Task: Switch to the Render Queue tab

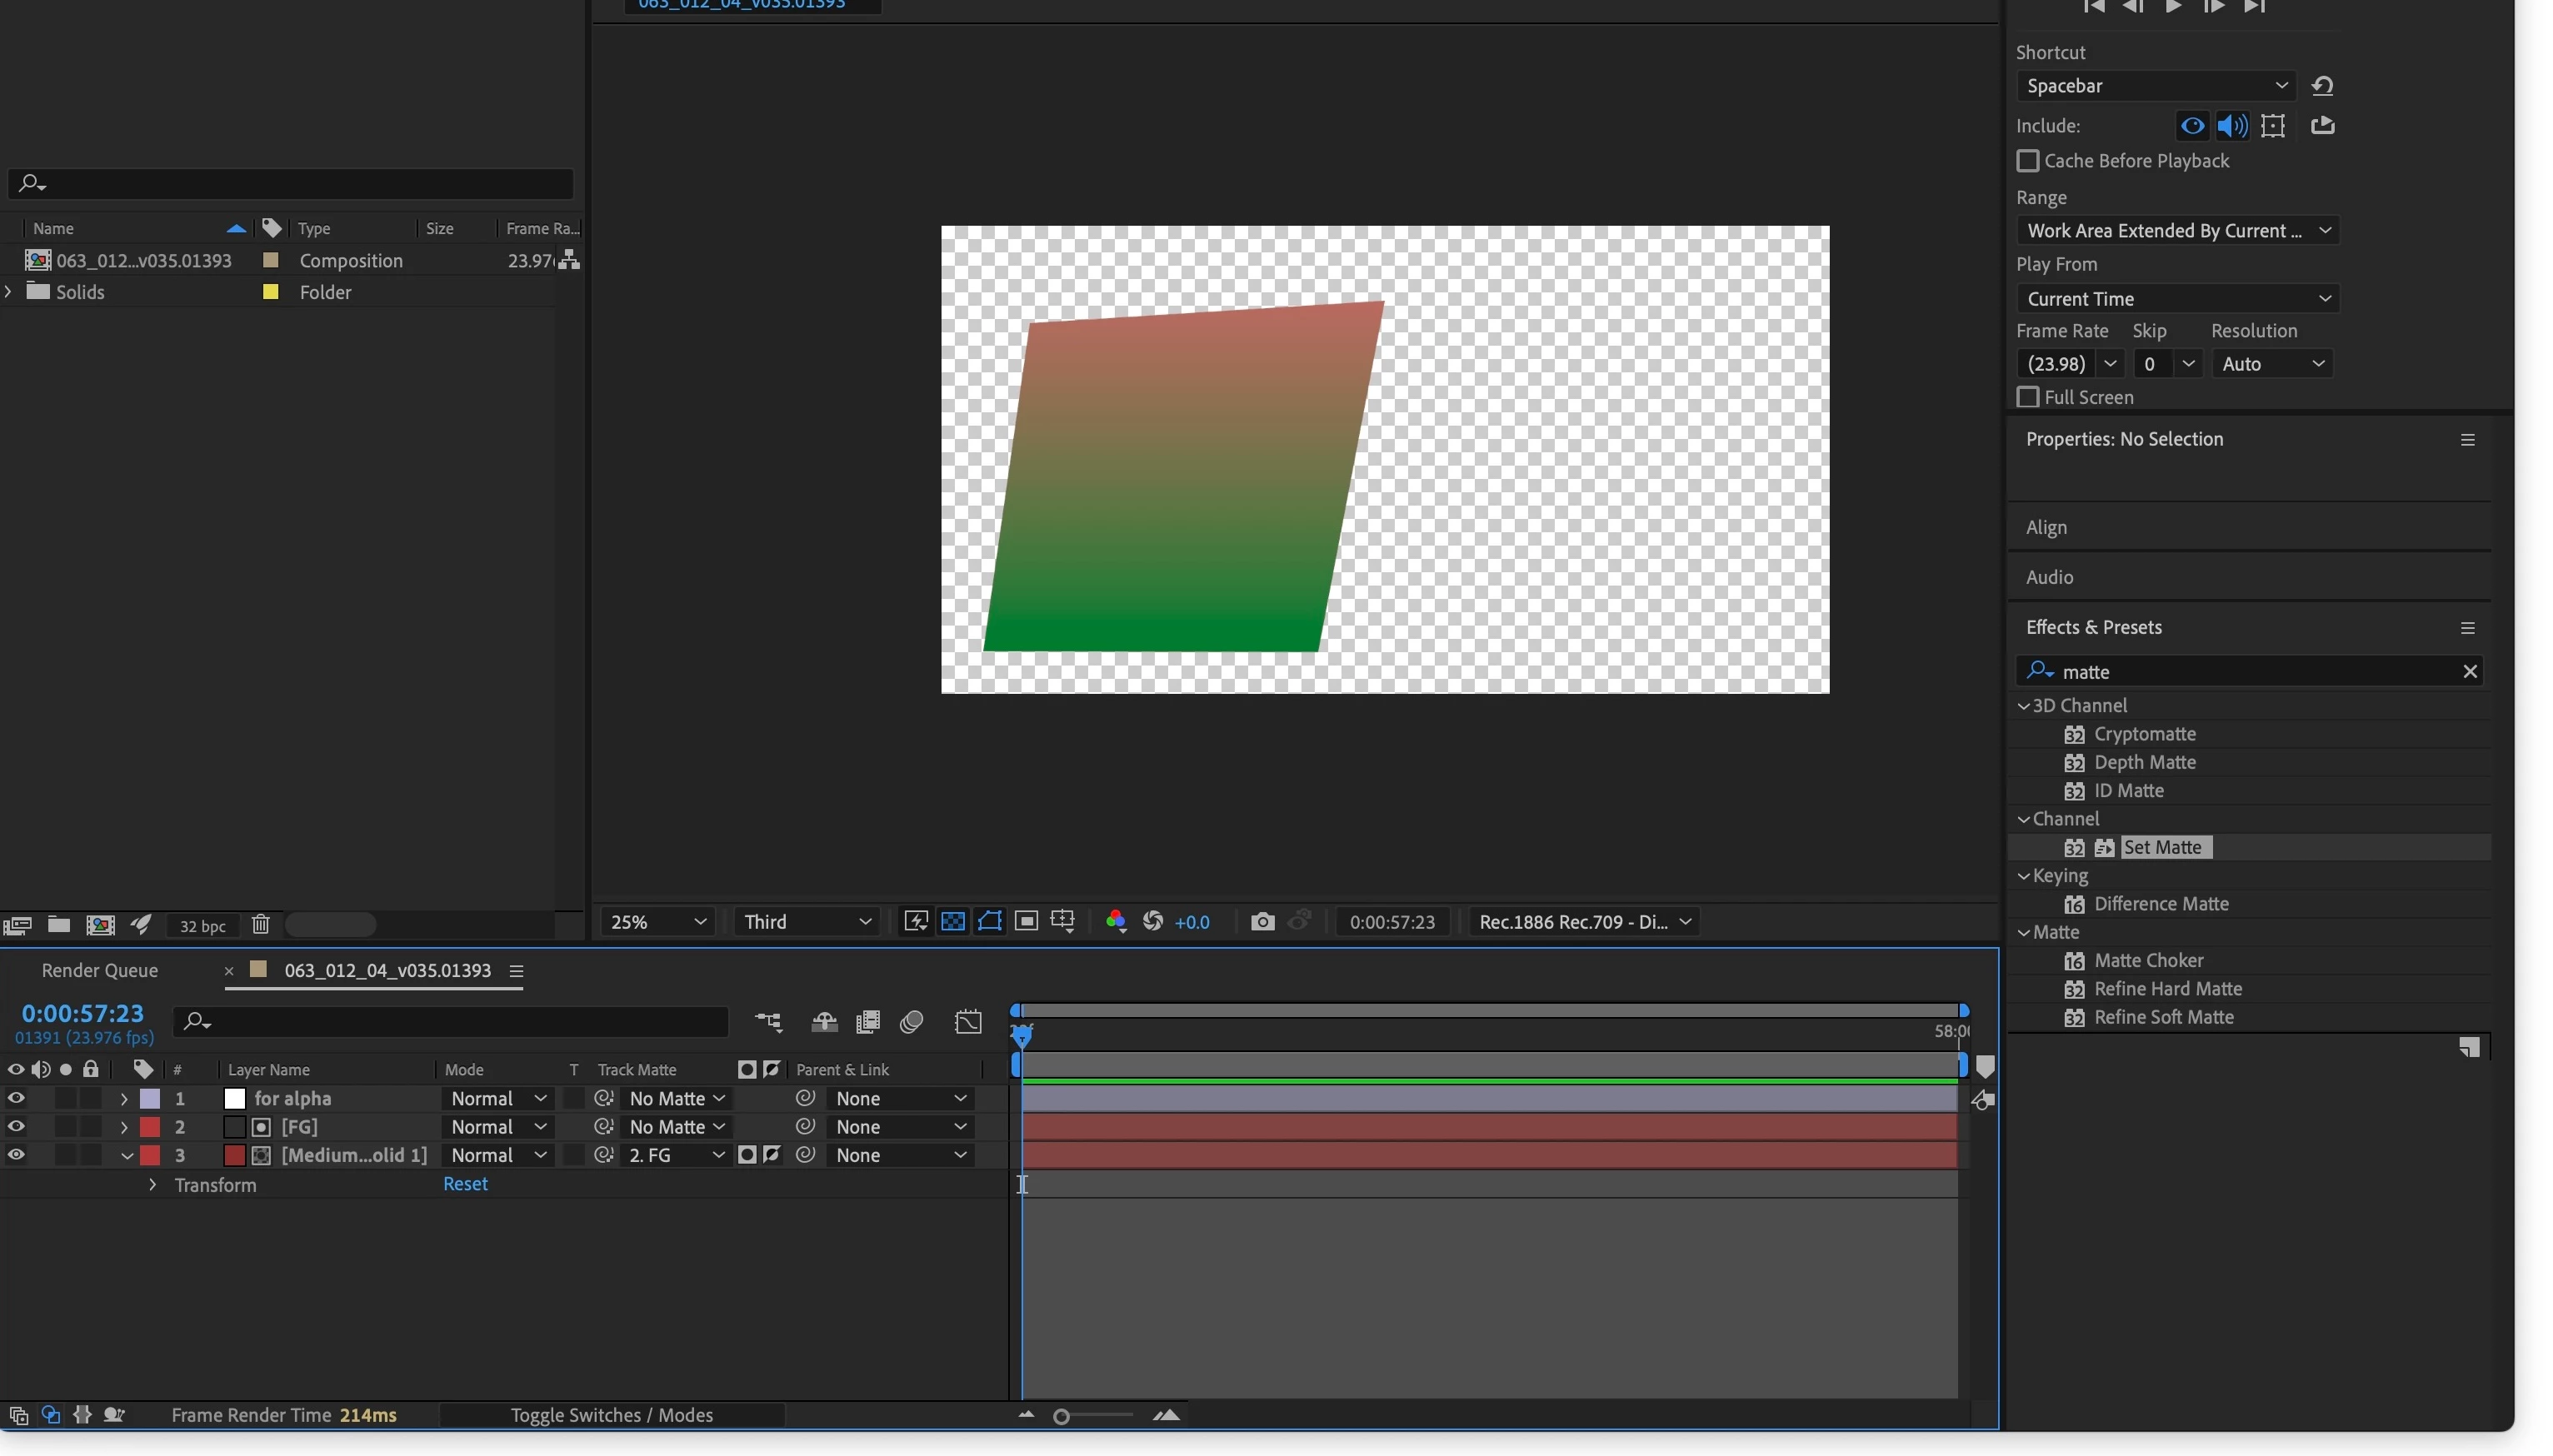Action: (99, 970)
